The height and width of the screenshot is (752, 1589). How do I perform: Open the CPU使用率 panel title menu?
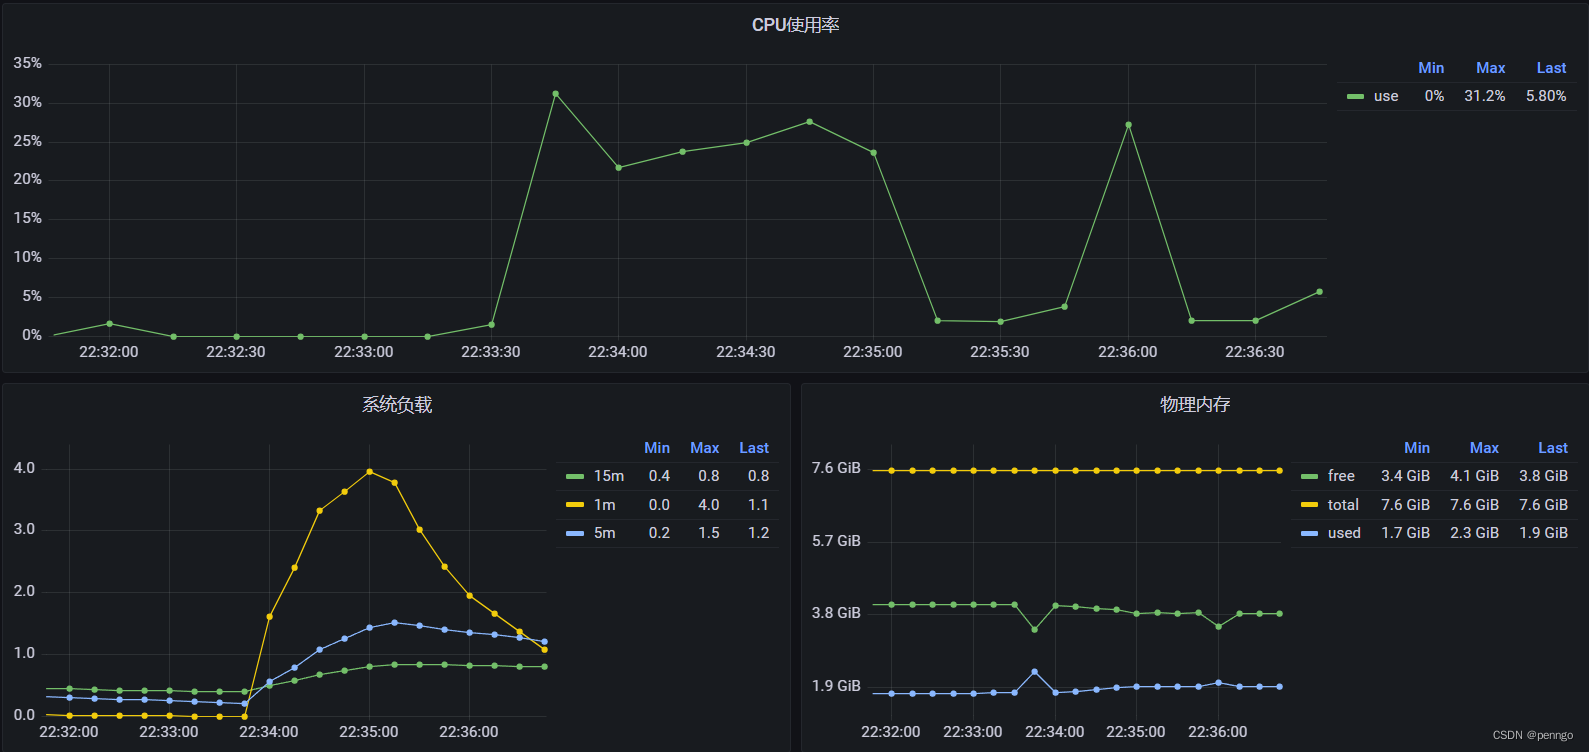point(795,25)
